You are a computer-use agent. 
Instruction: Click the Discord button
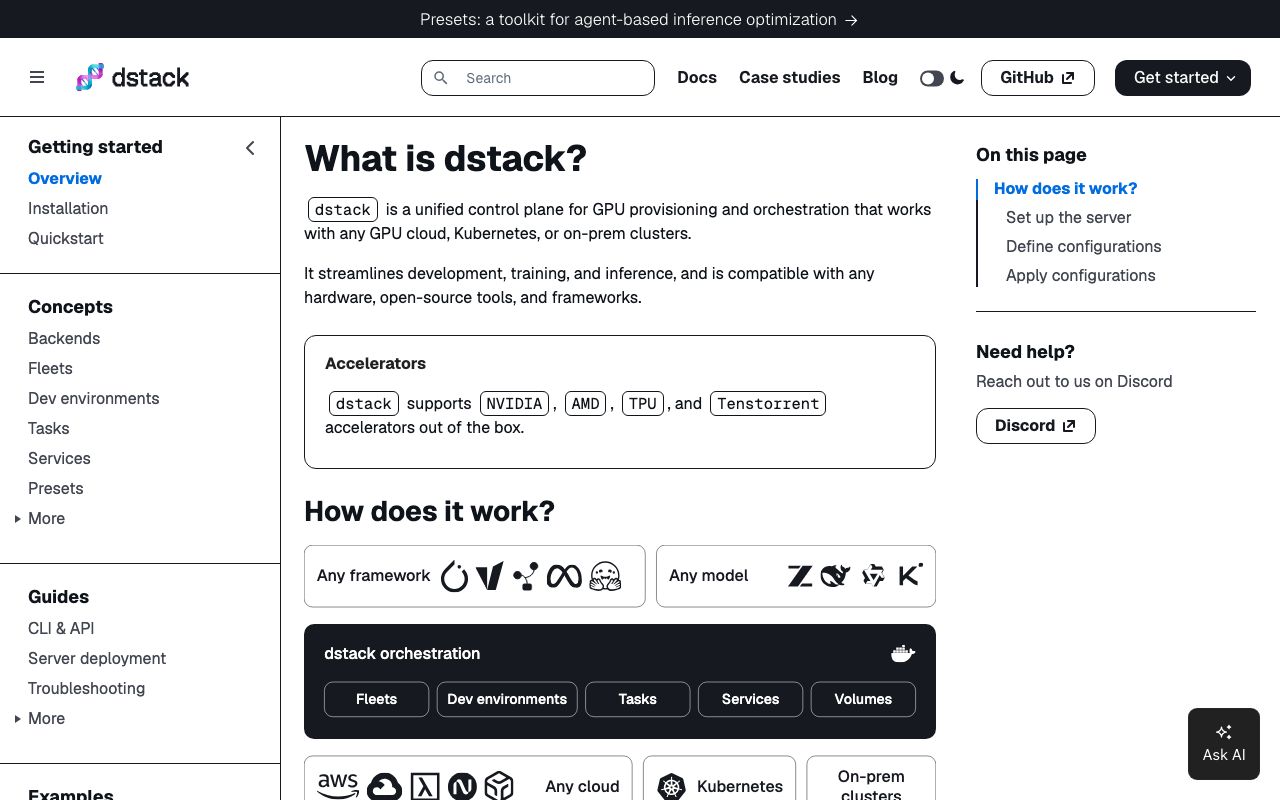pyautogui.click(x=1036, y=426)
